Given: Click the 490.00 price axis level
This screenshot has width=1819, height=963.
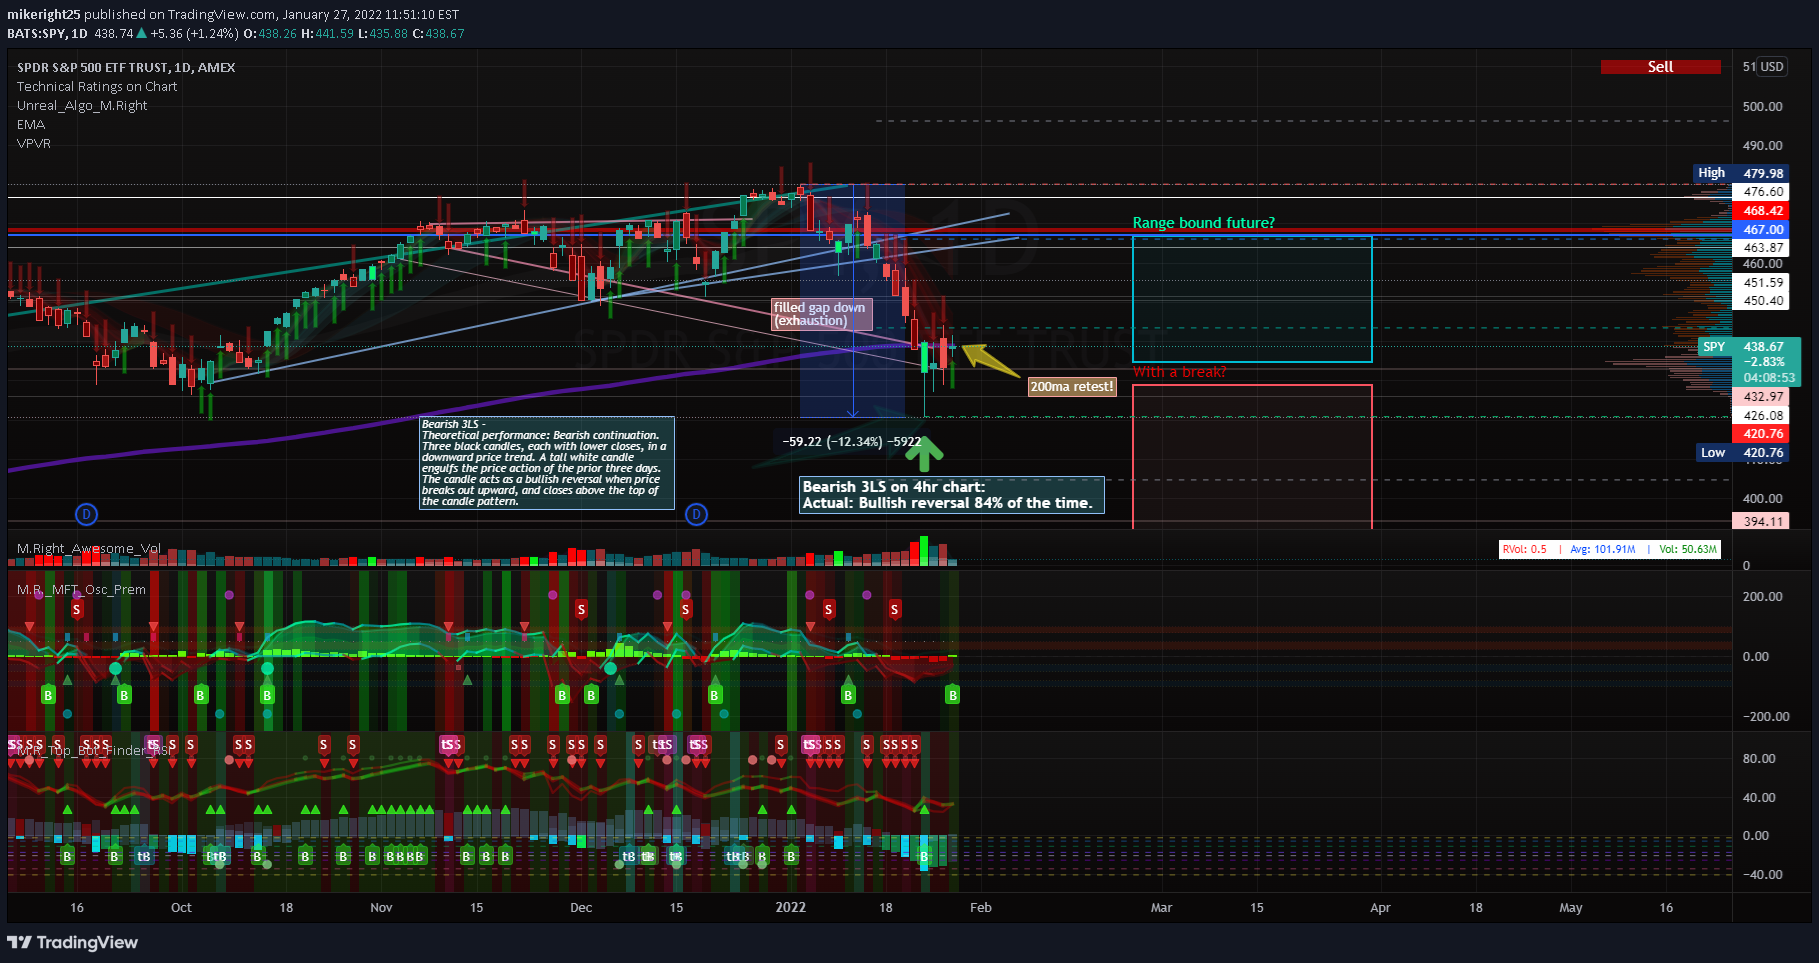Looking at the screenshot, I should (x=1762, y=146).
